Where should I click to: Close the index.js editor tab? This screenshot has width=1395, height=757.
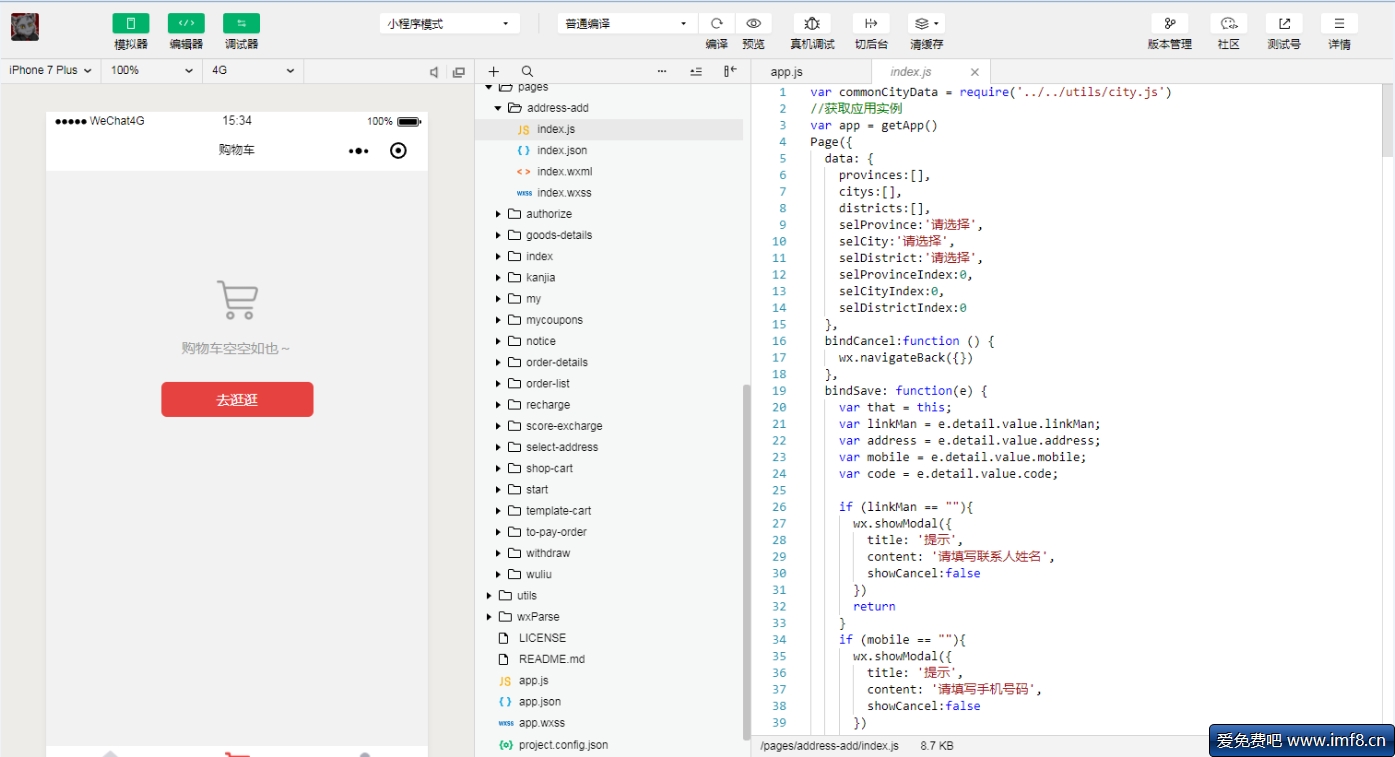click(x=975, y=72)
